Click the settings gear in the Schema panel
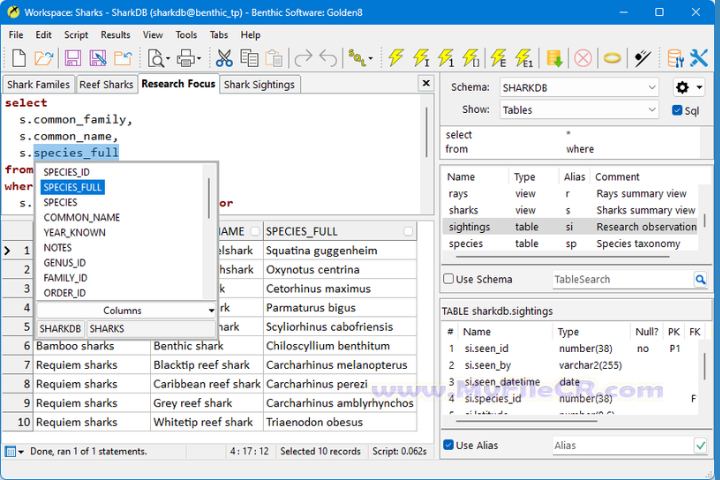The image size is (720, 480). pyautogui.click(x=682, y=87)
